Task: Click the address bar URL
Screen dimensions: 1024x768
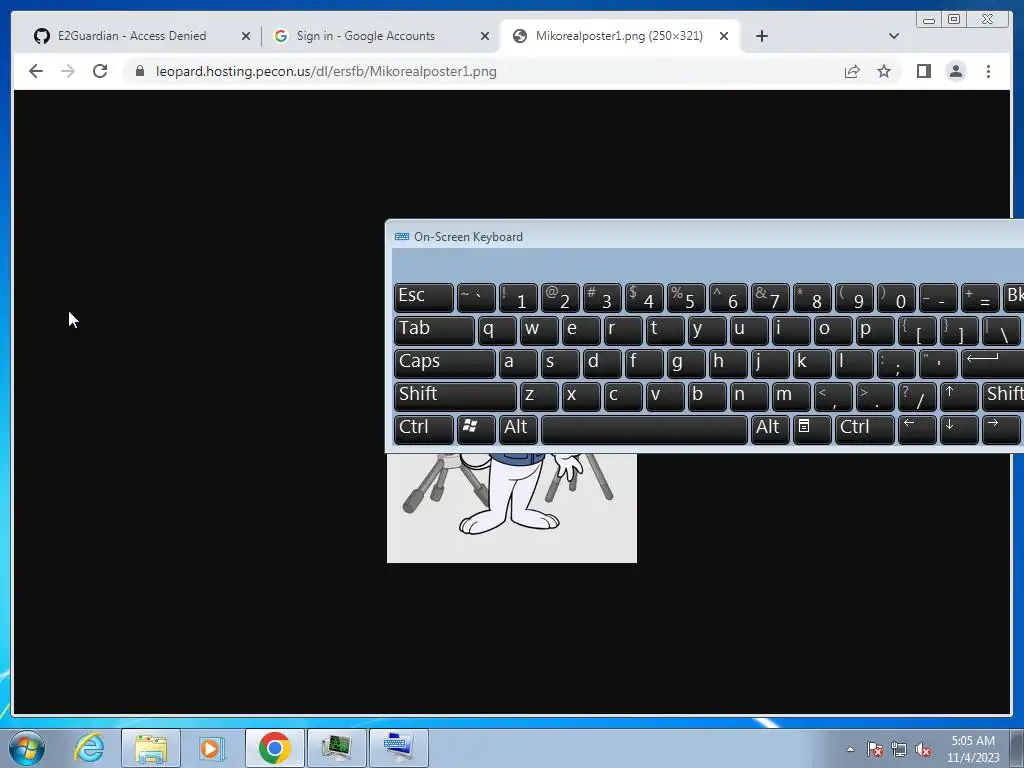Action: coord(326,71)
